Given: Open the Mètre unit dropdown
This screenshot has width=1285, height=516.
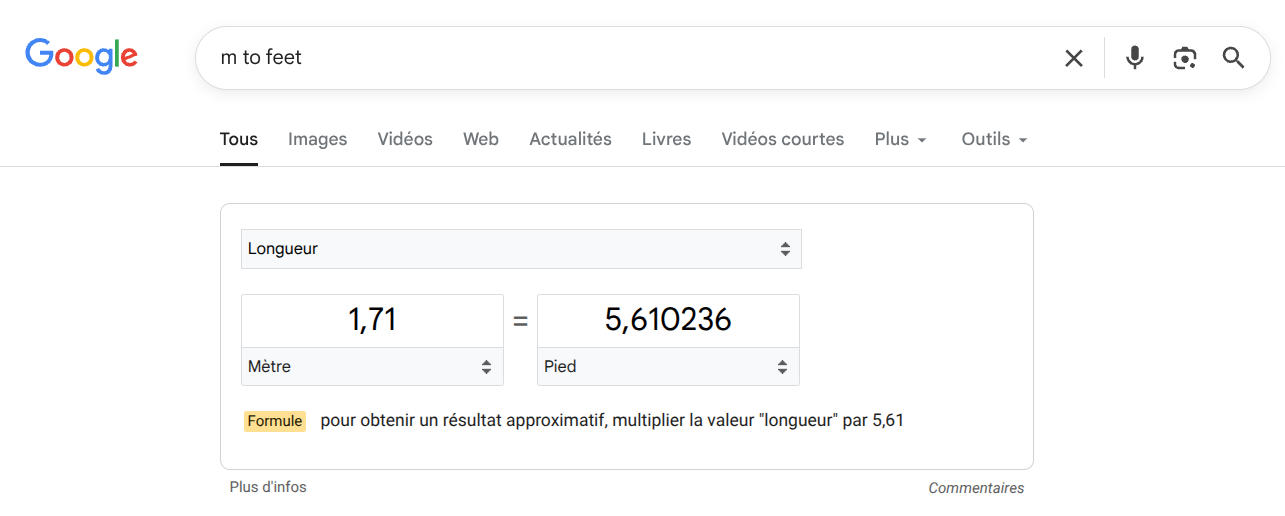Looking at the screenshot, I should (x=372, y=367).
